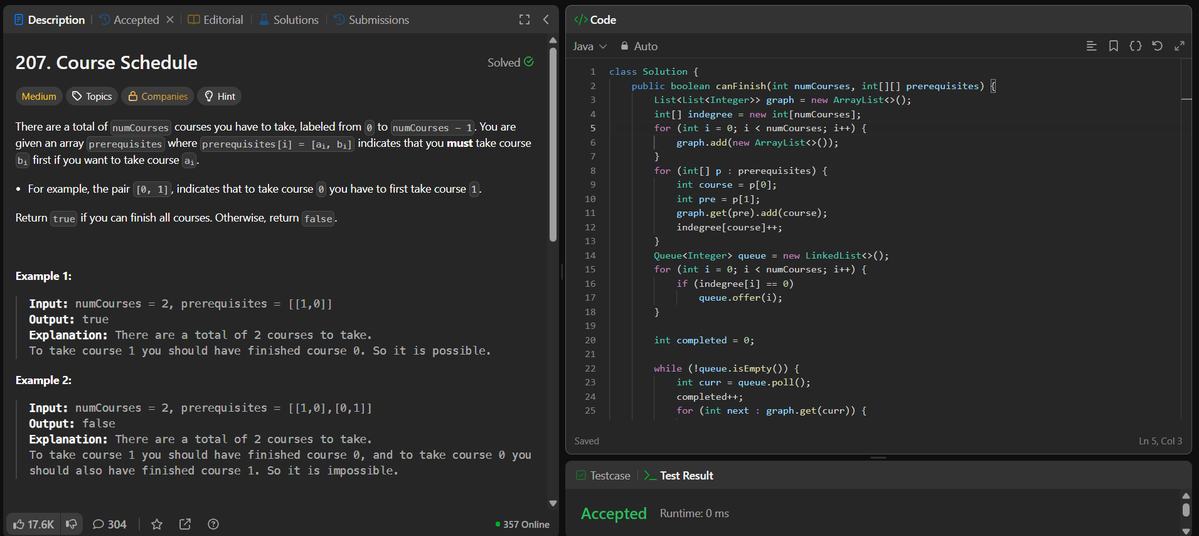Click the Accepted result text
The image size is (1199, 536).
pyautogui.click(x=614, y=513)
